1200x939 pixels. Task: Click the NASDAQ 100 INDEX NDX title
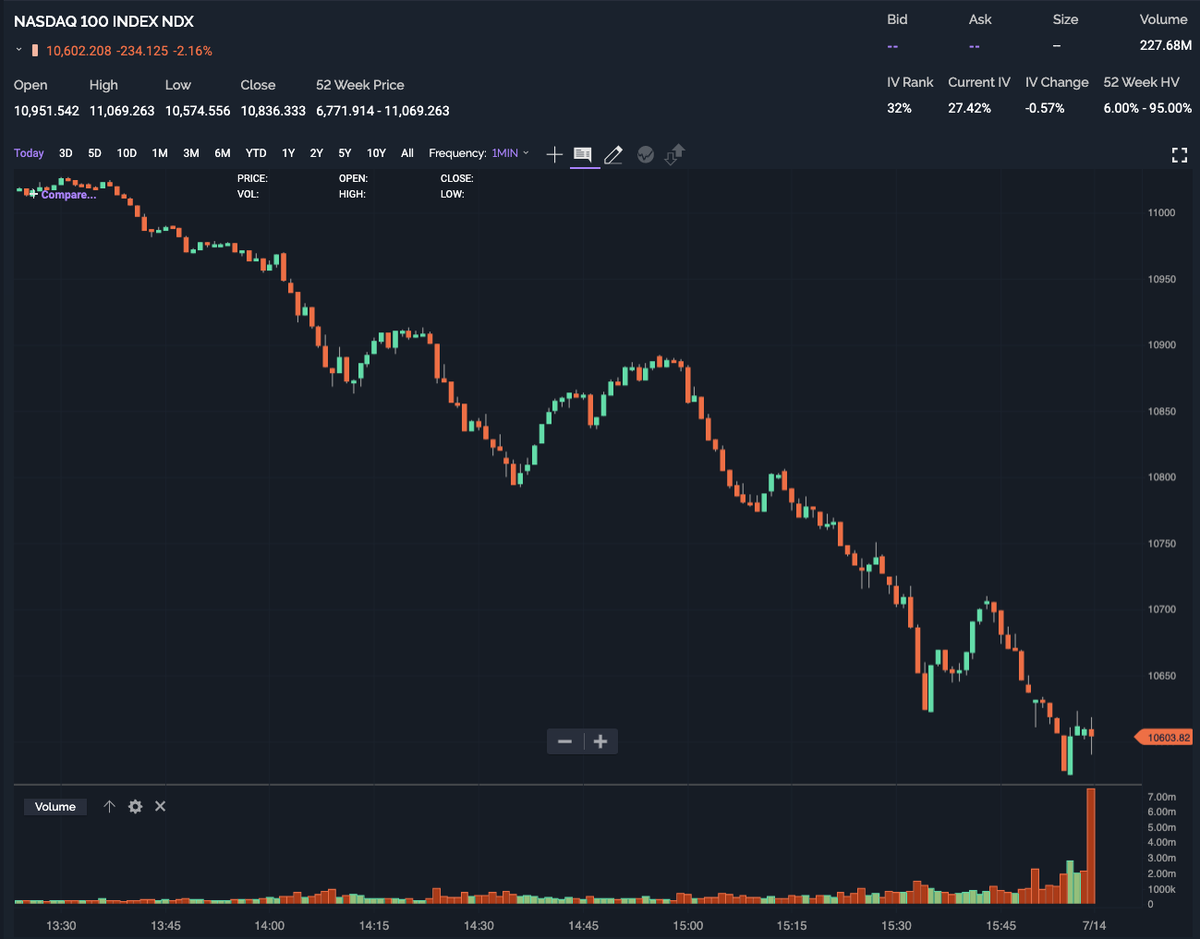(104, 20)
